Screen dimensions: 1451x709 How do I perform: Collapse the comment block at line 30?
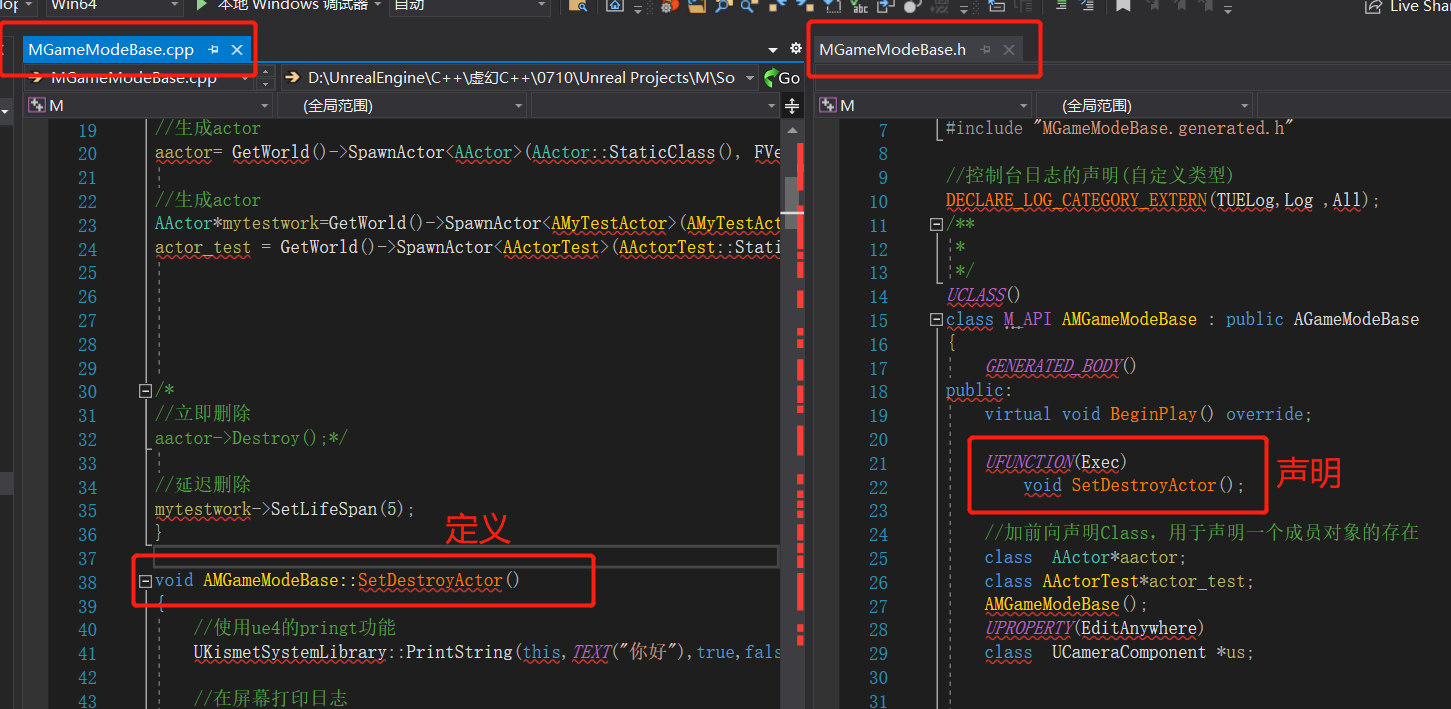point(145,391)
